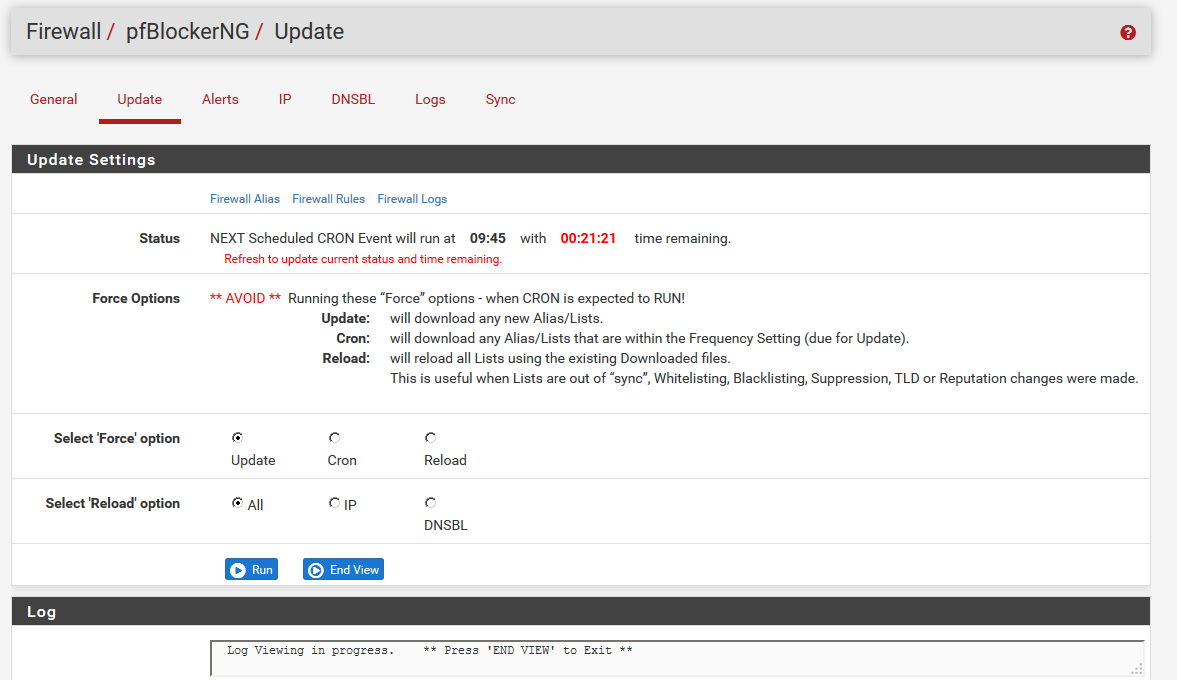1177x680 pixels.
Task: Open the Firewall Logs link
Action: tap(412, 199)
